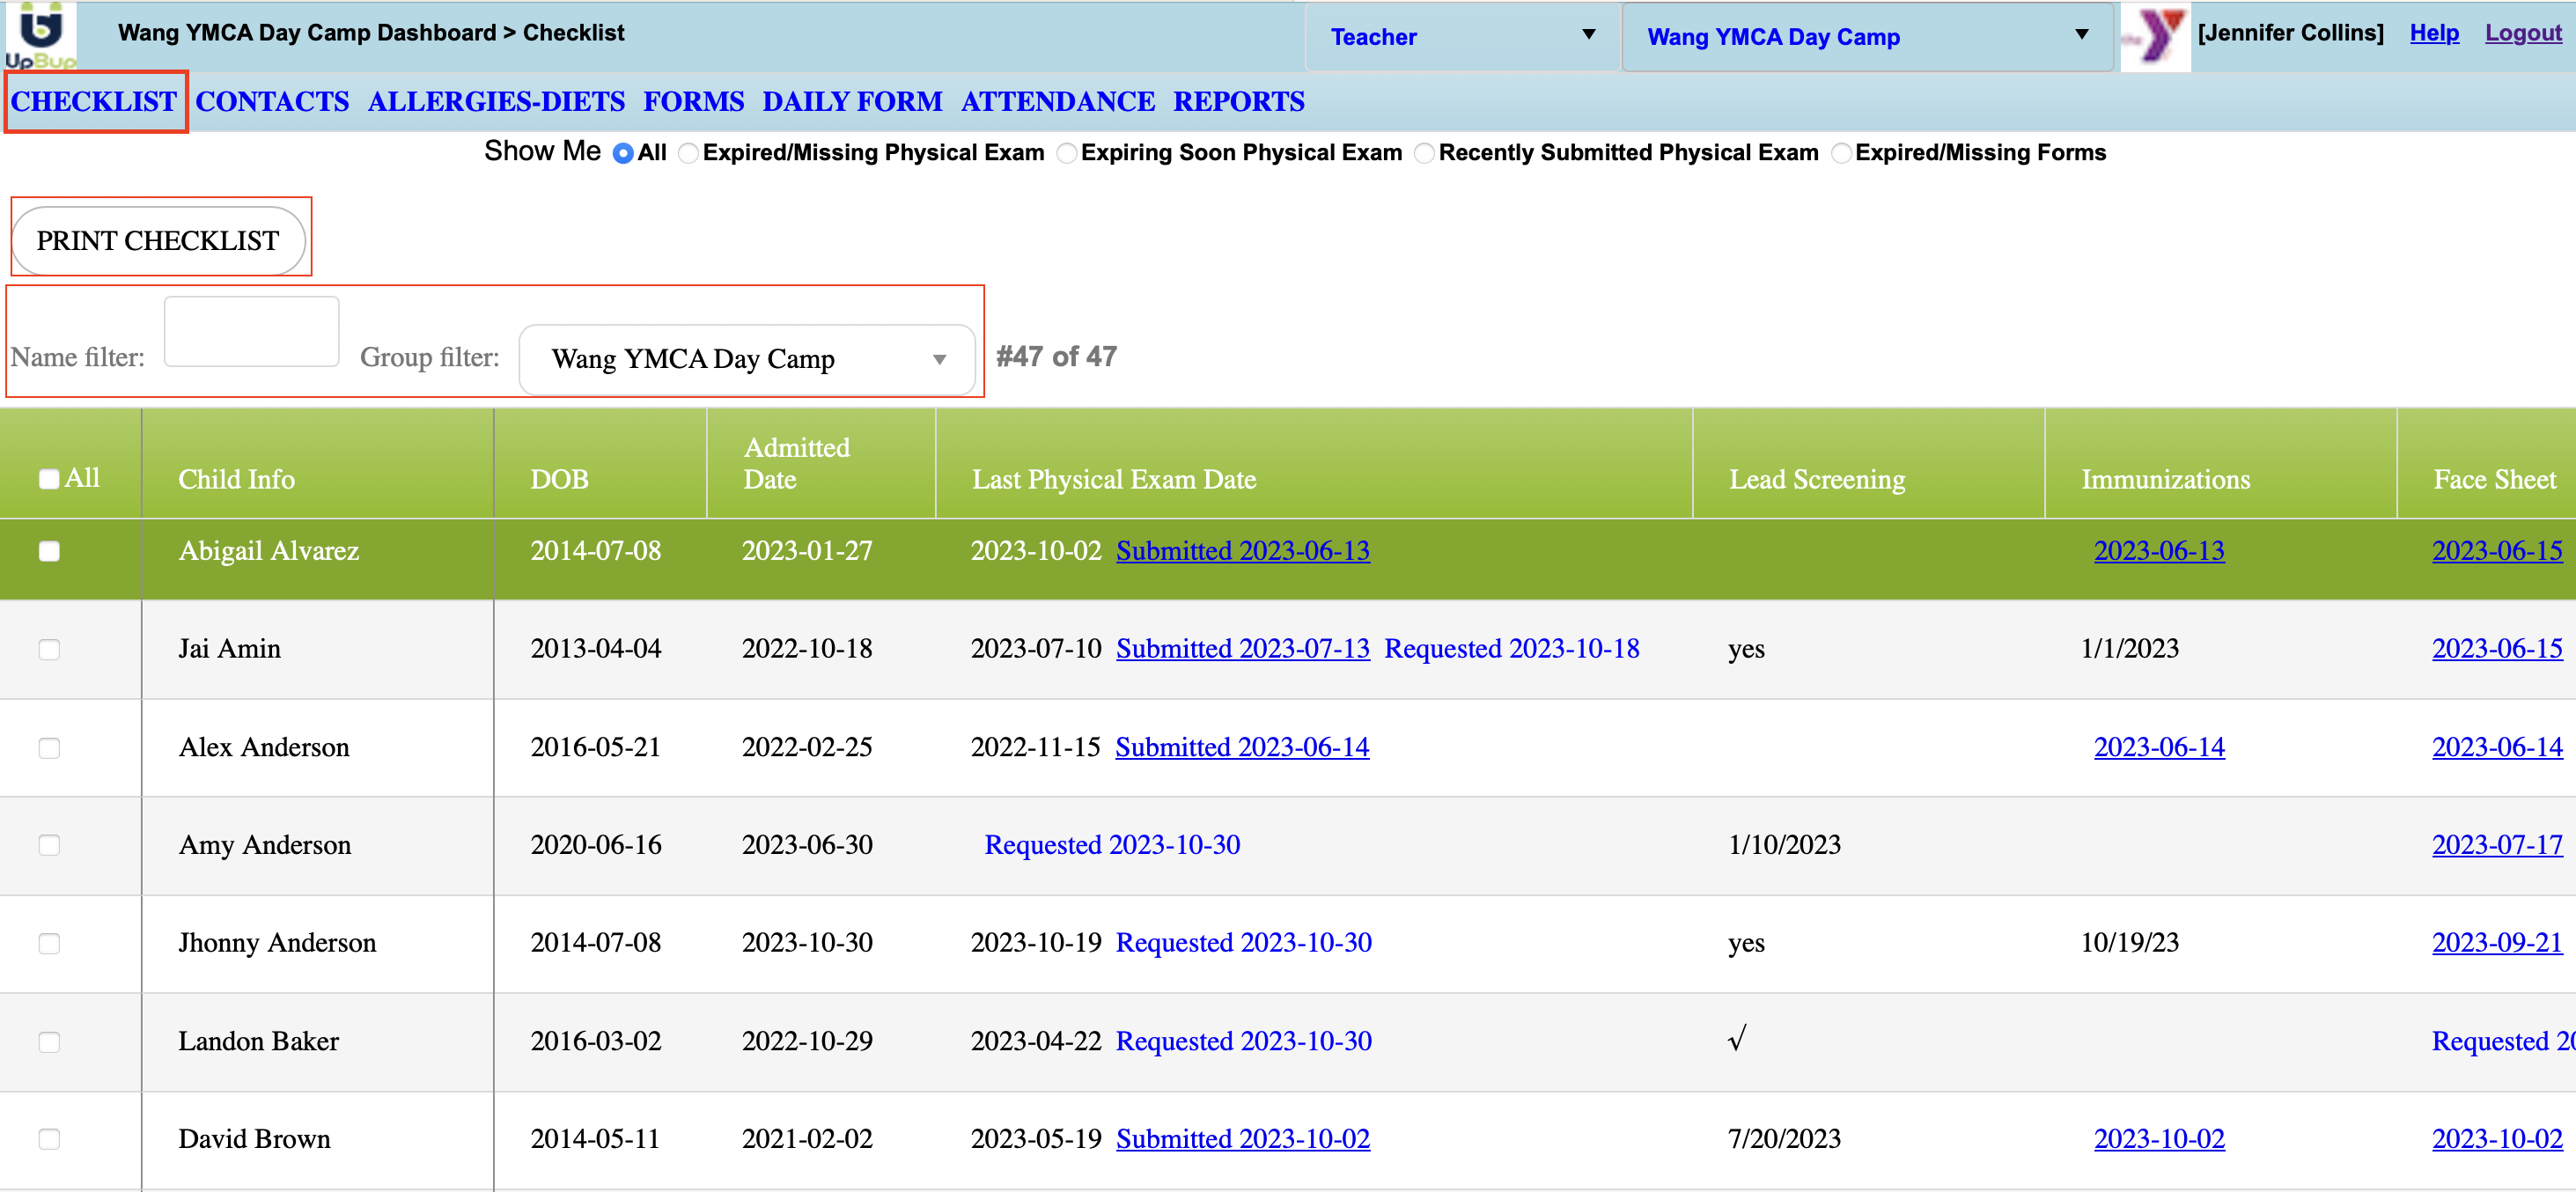The image size is (2576, 1192).
Task: Select the Expiring Soon Physical Exam option
Action: pyautogui.click(x=1067, y=154)
